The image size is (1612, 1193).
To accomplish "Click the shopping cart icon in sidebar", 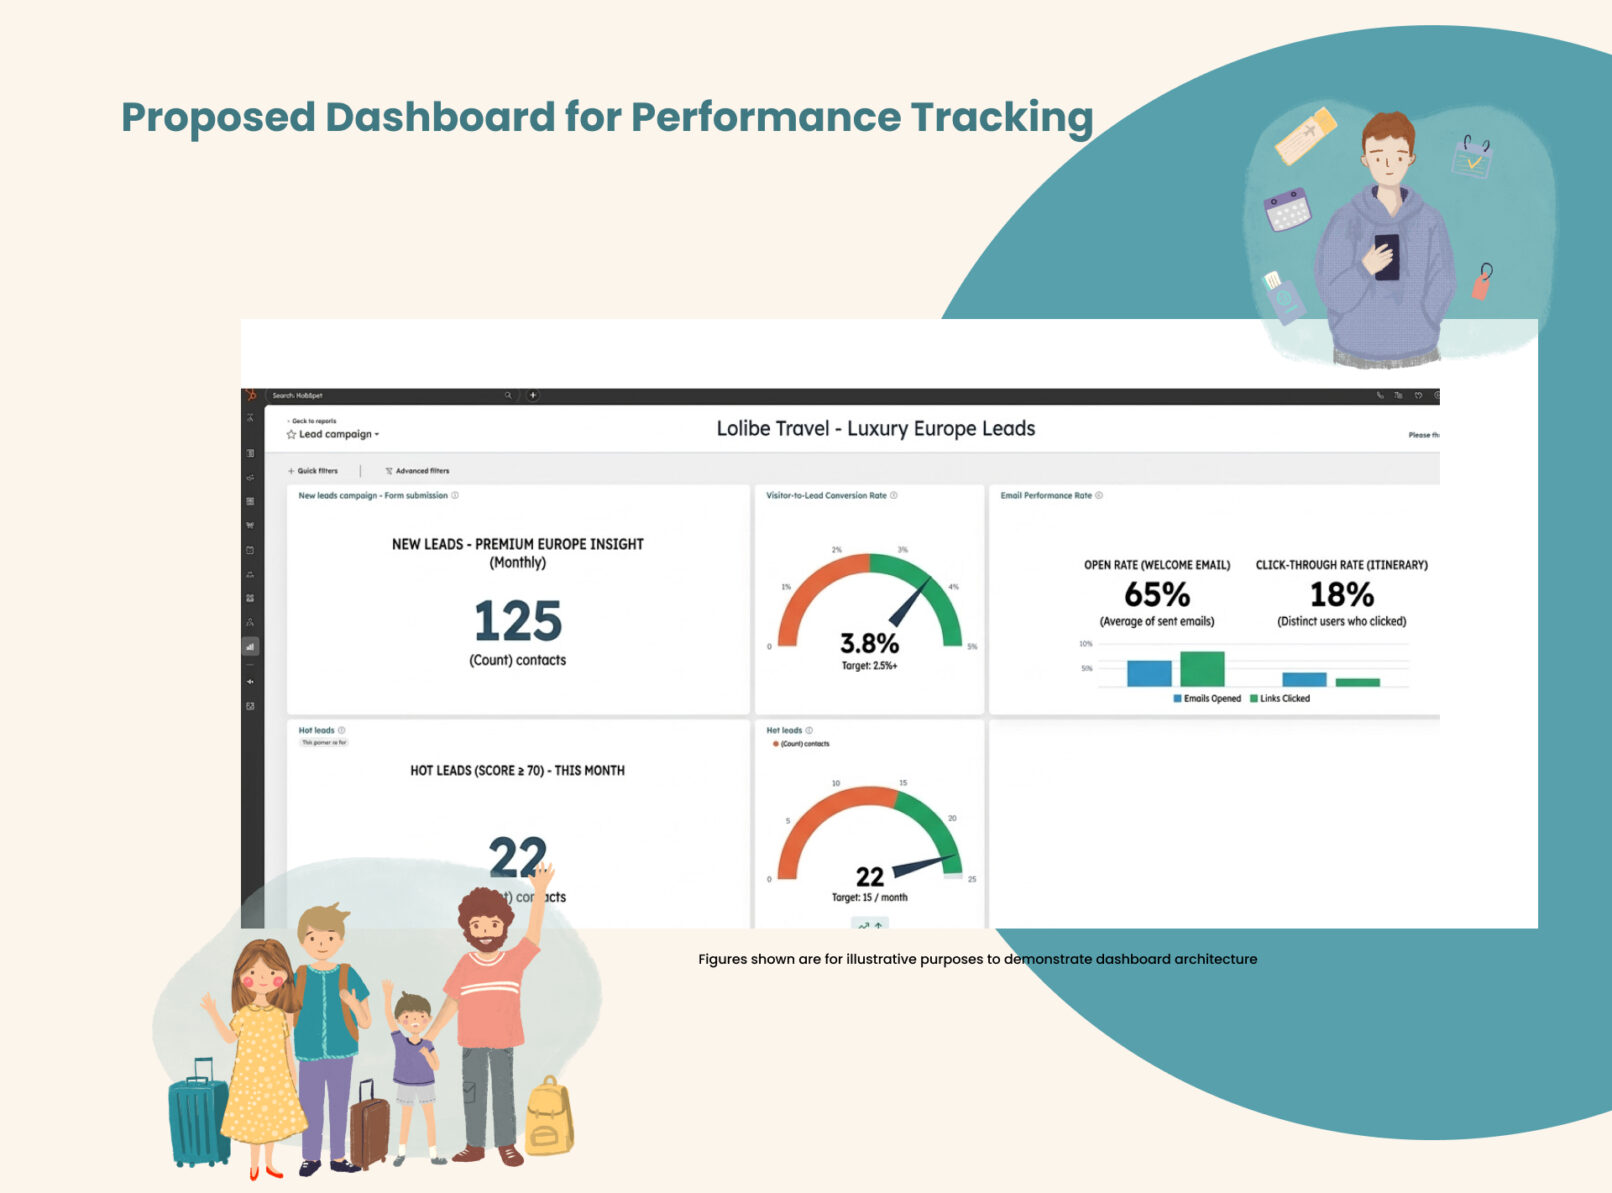I will pyautogui.click(x=250, y=525).
